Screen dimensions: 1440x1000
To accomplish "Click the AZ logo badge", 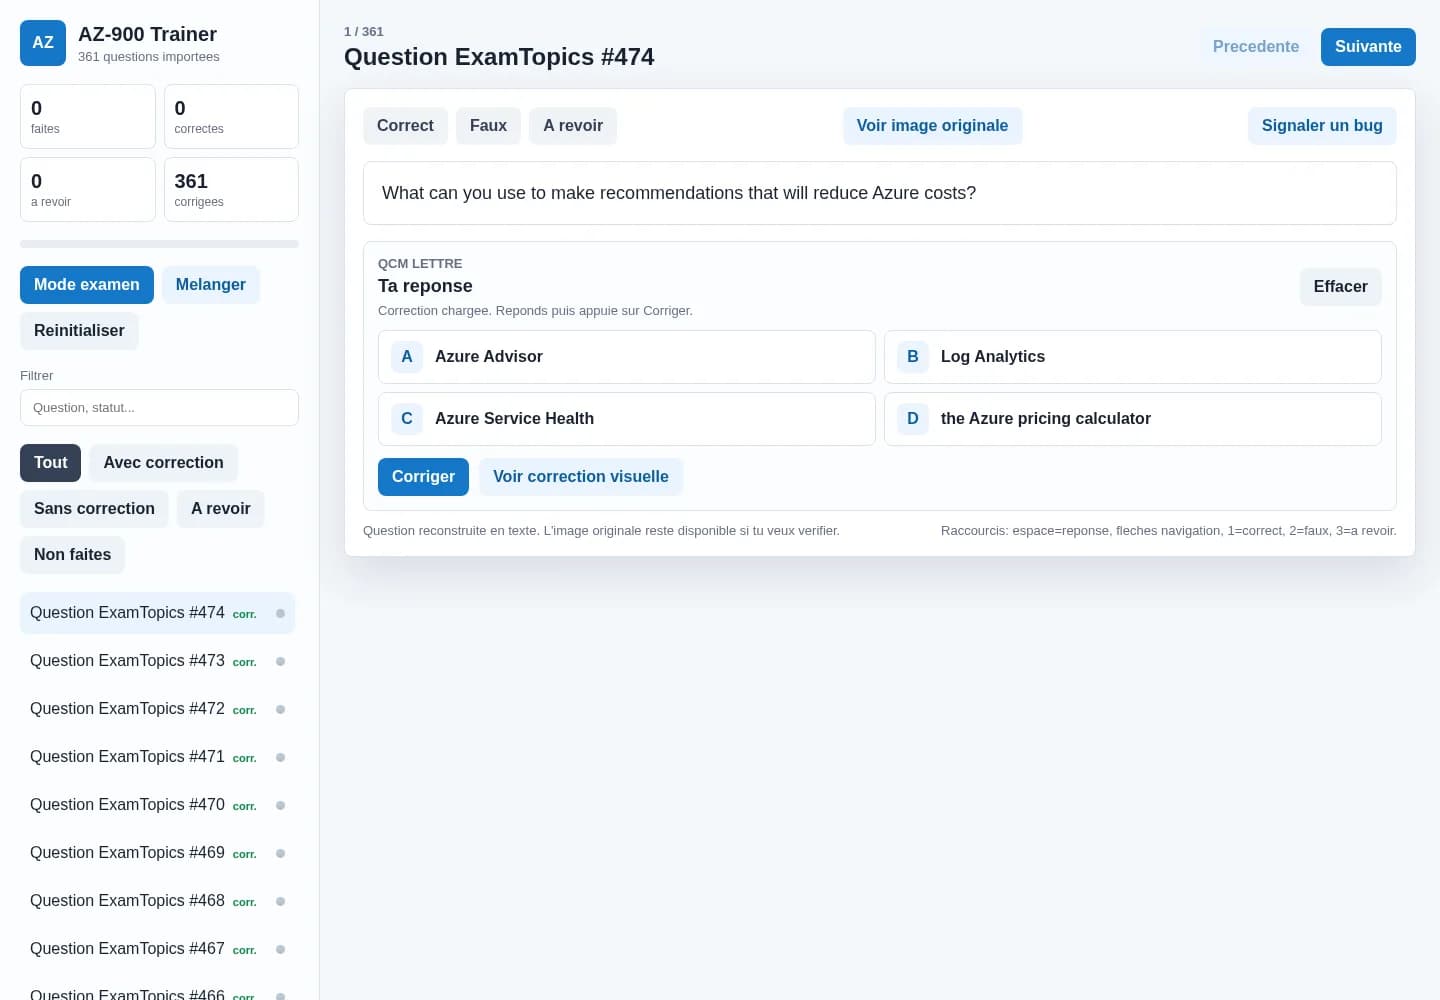I will coord(43,43).
